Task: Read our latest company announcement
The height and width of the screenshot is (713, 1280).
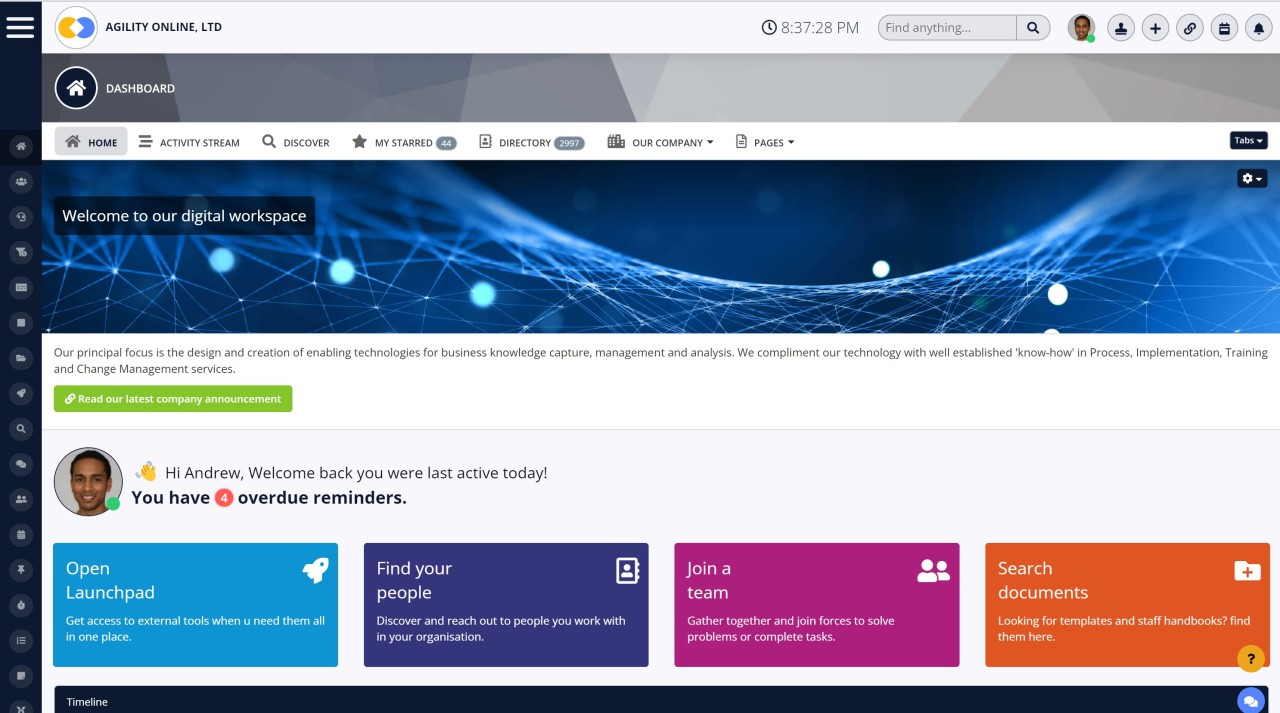Action: [173, 398]
